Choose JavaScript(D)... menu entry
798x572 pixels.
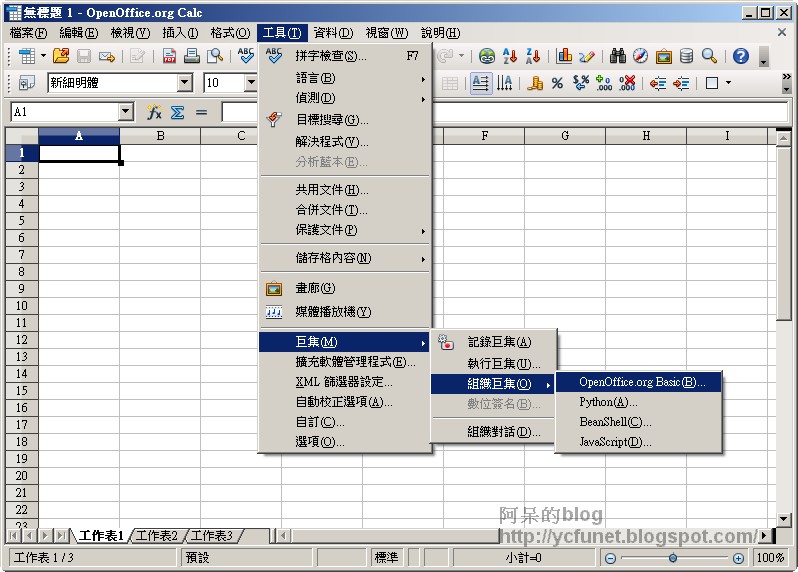click(639, 442)
